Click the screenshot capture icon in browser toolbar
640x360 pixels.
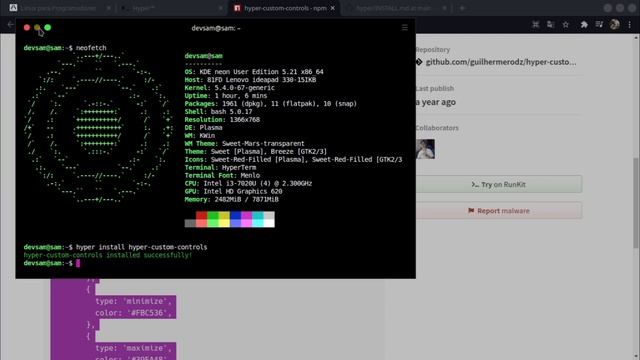coord(536,24)
